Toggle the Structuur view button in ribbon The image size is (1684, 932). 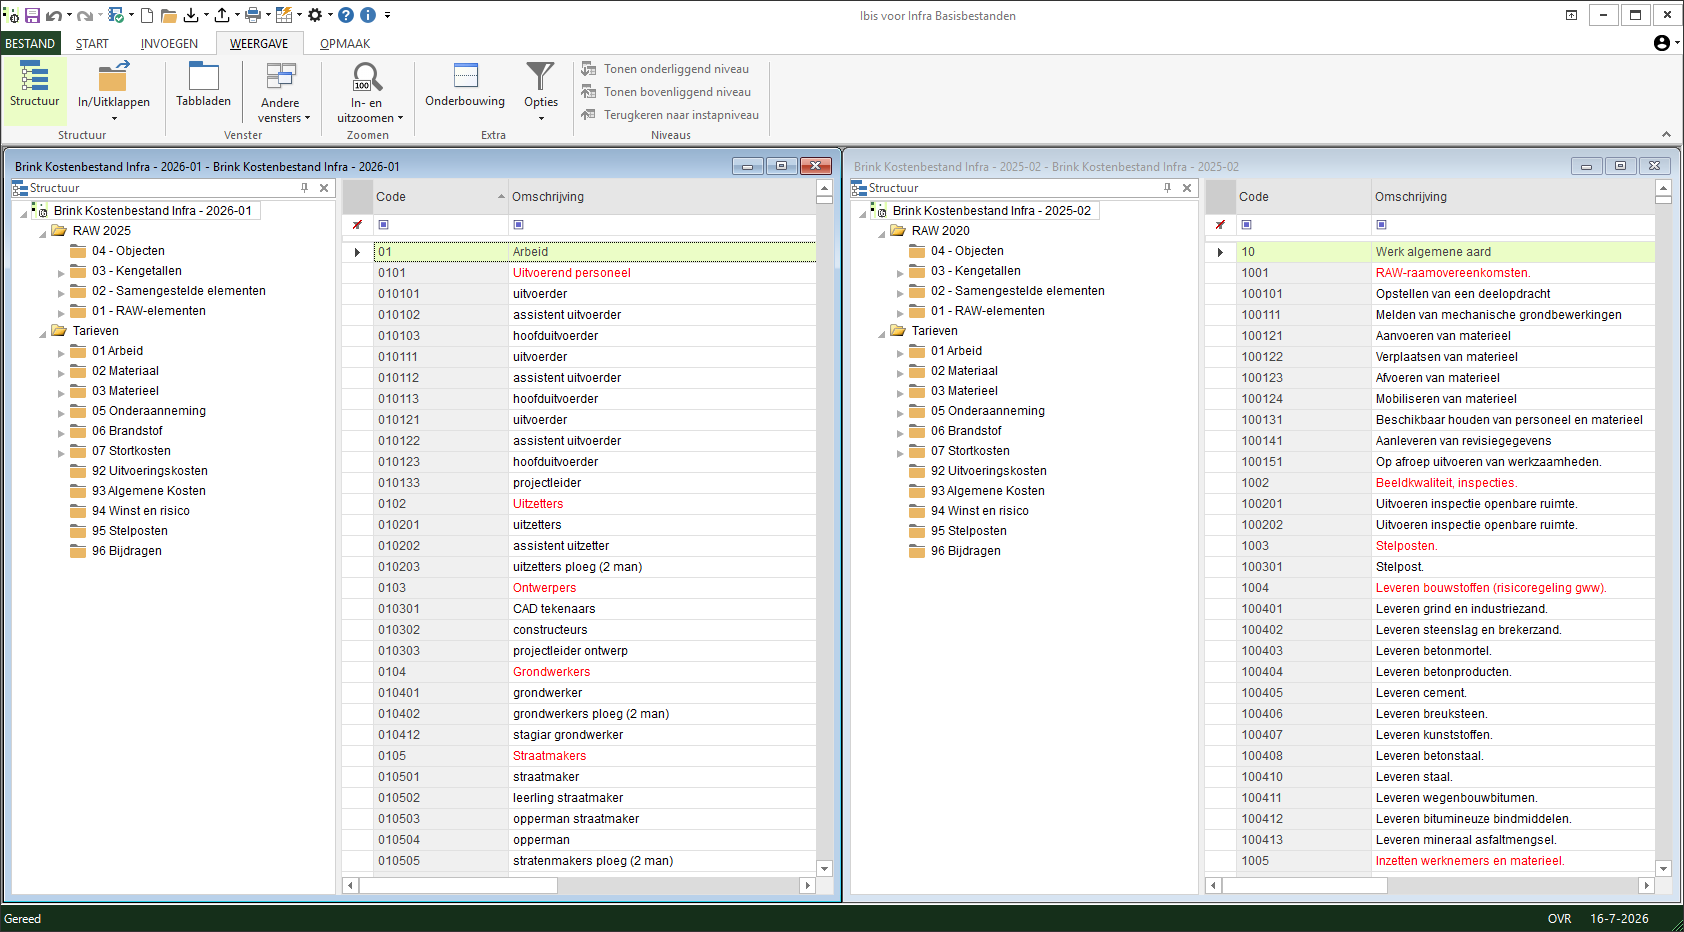pyautogui.click(x=35, y=90)
